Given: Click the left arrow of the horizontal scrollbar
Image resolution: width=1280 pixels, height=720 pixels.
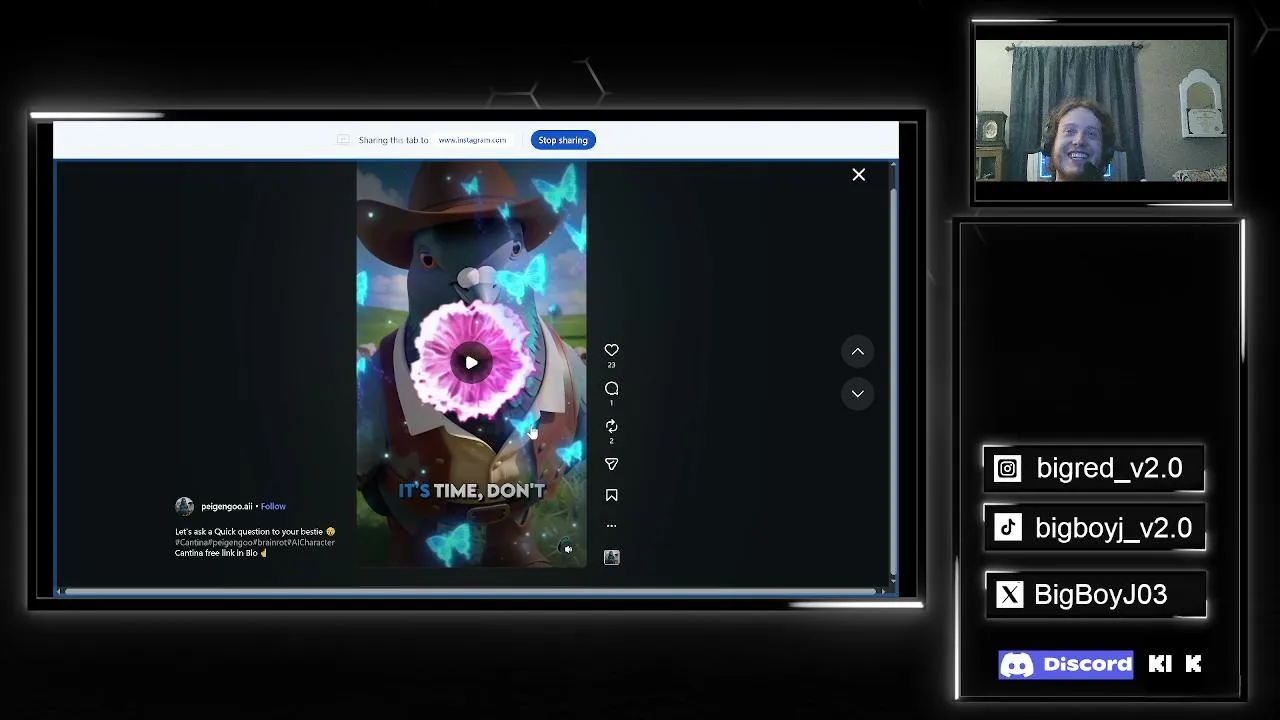Looking at the screenshot, I should point(60,591).
